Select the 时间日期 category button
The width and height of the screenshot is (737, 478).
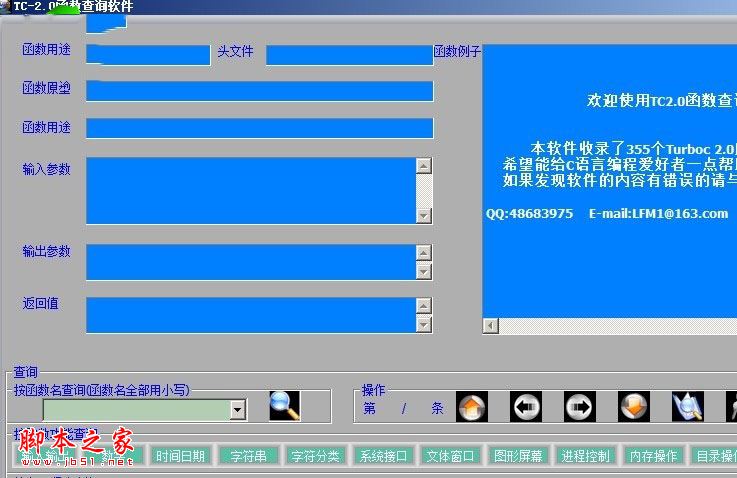coord(180,456)
